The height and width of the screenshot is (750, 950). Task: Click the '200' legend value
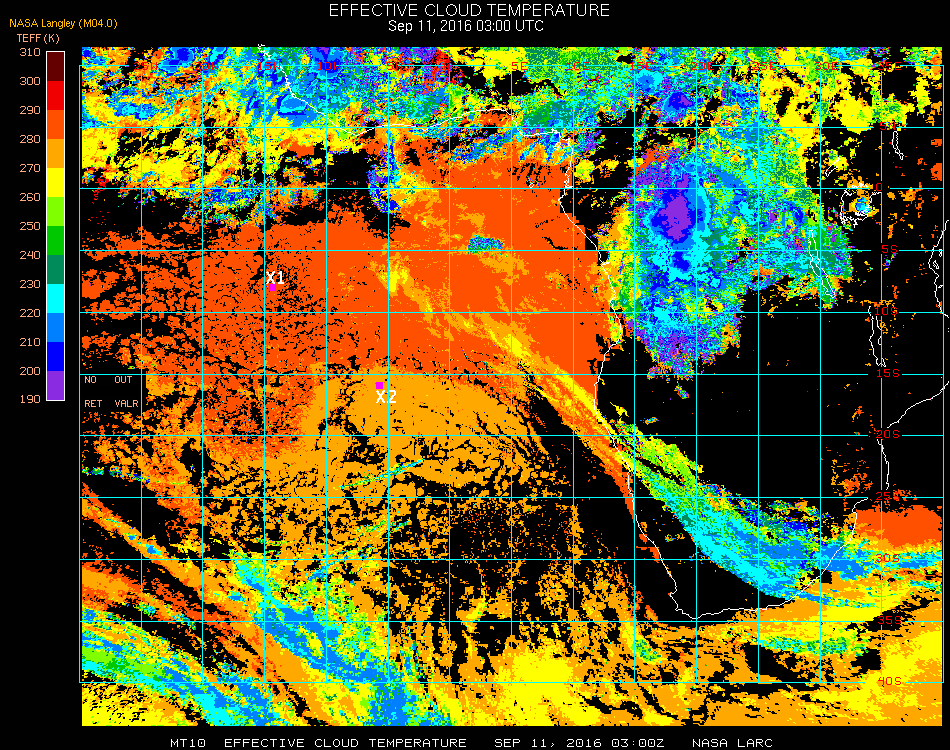30,371
